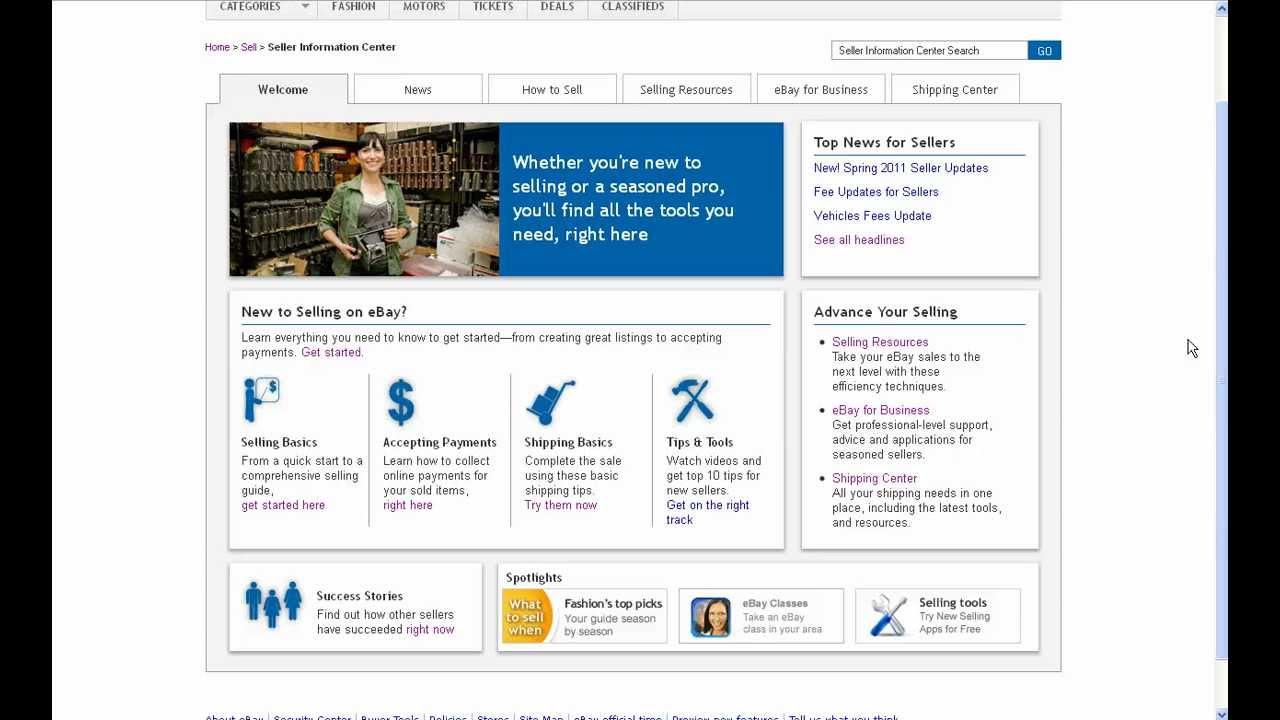Viewport: 1280px width, 720px height.
Task: Click the Selling Basics heading
Action: pyautogui.click(x=279, y=442)
